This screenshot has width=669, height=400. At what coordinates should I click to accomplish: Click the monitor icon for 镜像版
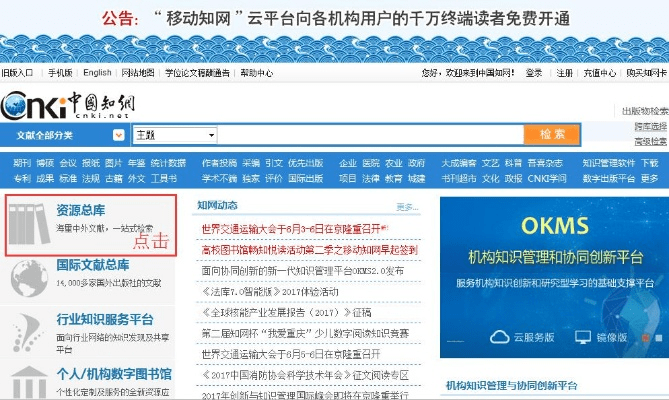coord(582,337)
